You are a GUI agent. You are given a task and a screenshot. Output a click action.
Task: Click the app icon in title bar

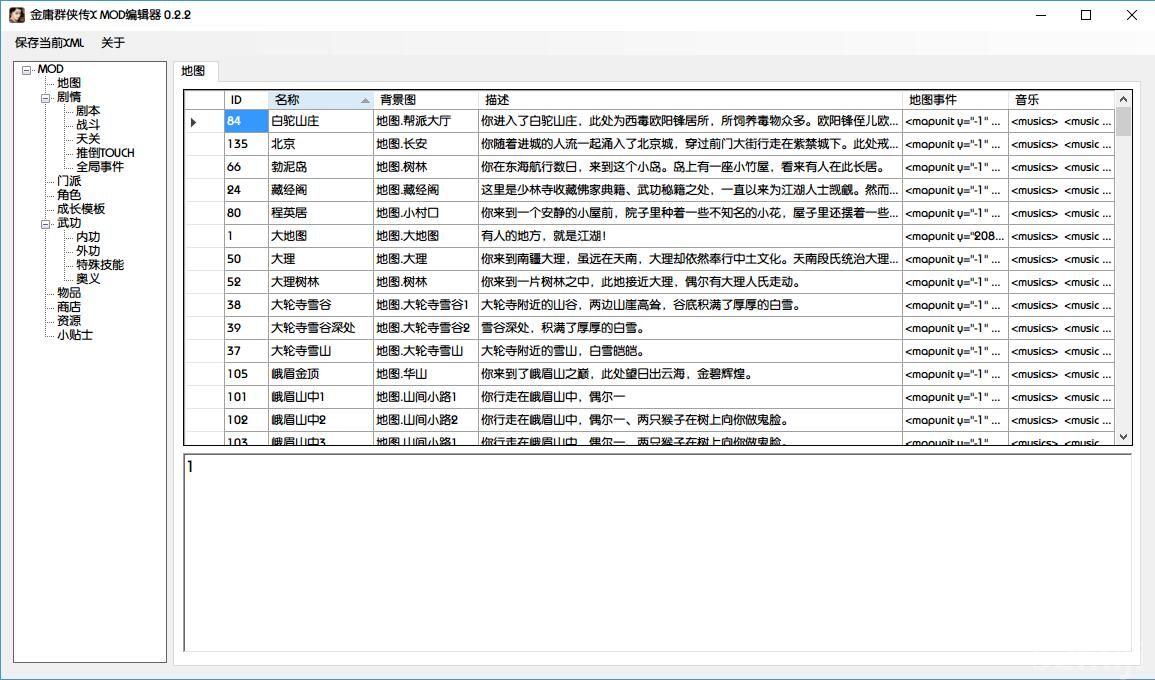(17, 15)
